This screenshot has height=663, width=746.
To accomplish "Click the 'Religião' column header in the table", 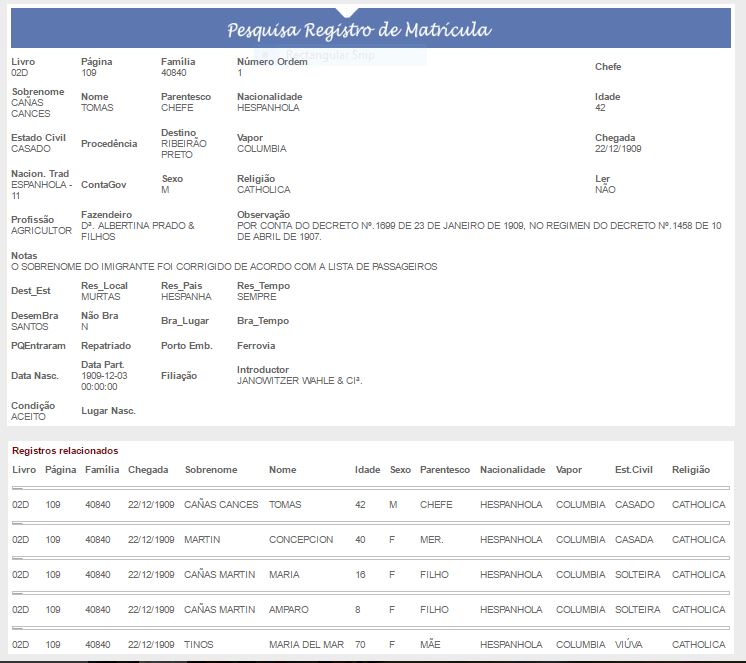I will pyautogui.click(x=690, y=470).
